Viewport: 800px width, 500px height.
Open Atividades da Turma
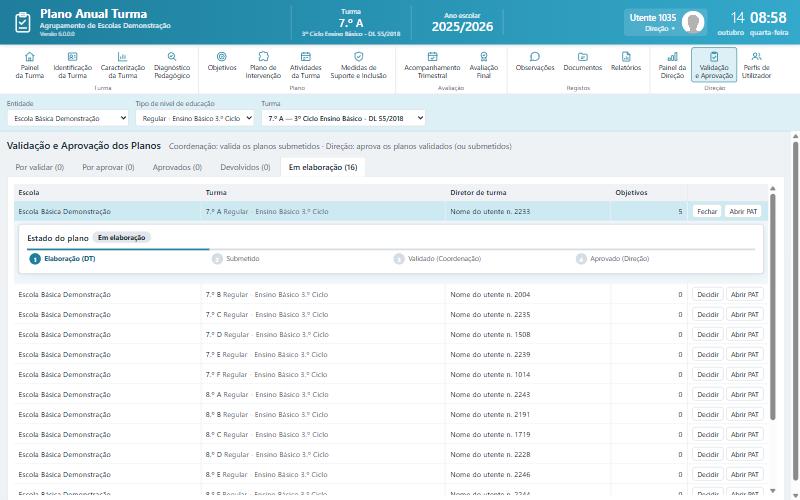point(306,65)
